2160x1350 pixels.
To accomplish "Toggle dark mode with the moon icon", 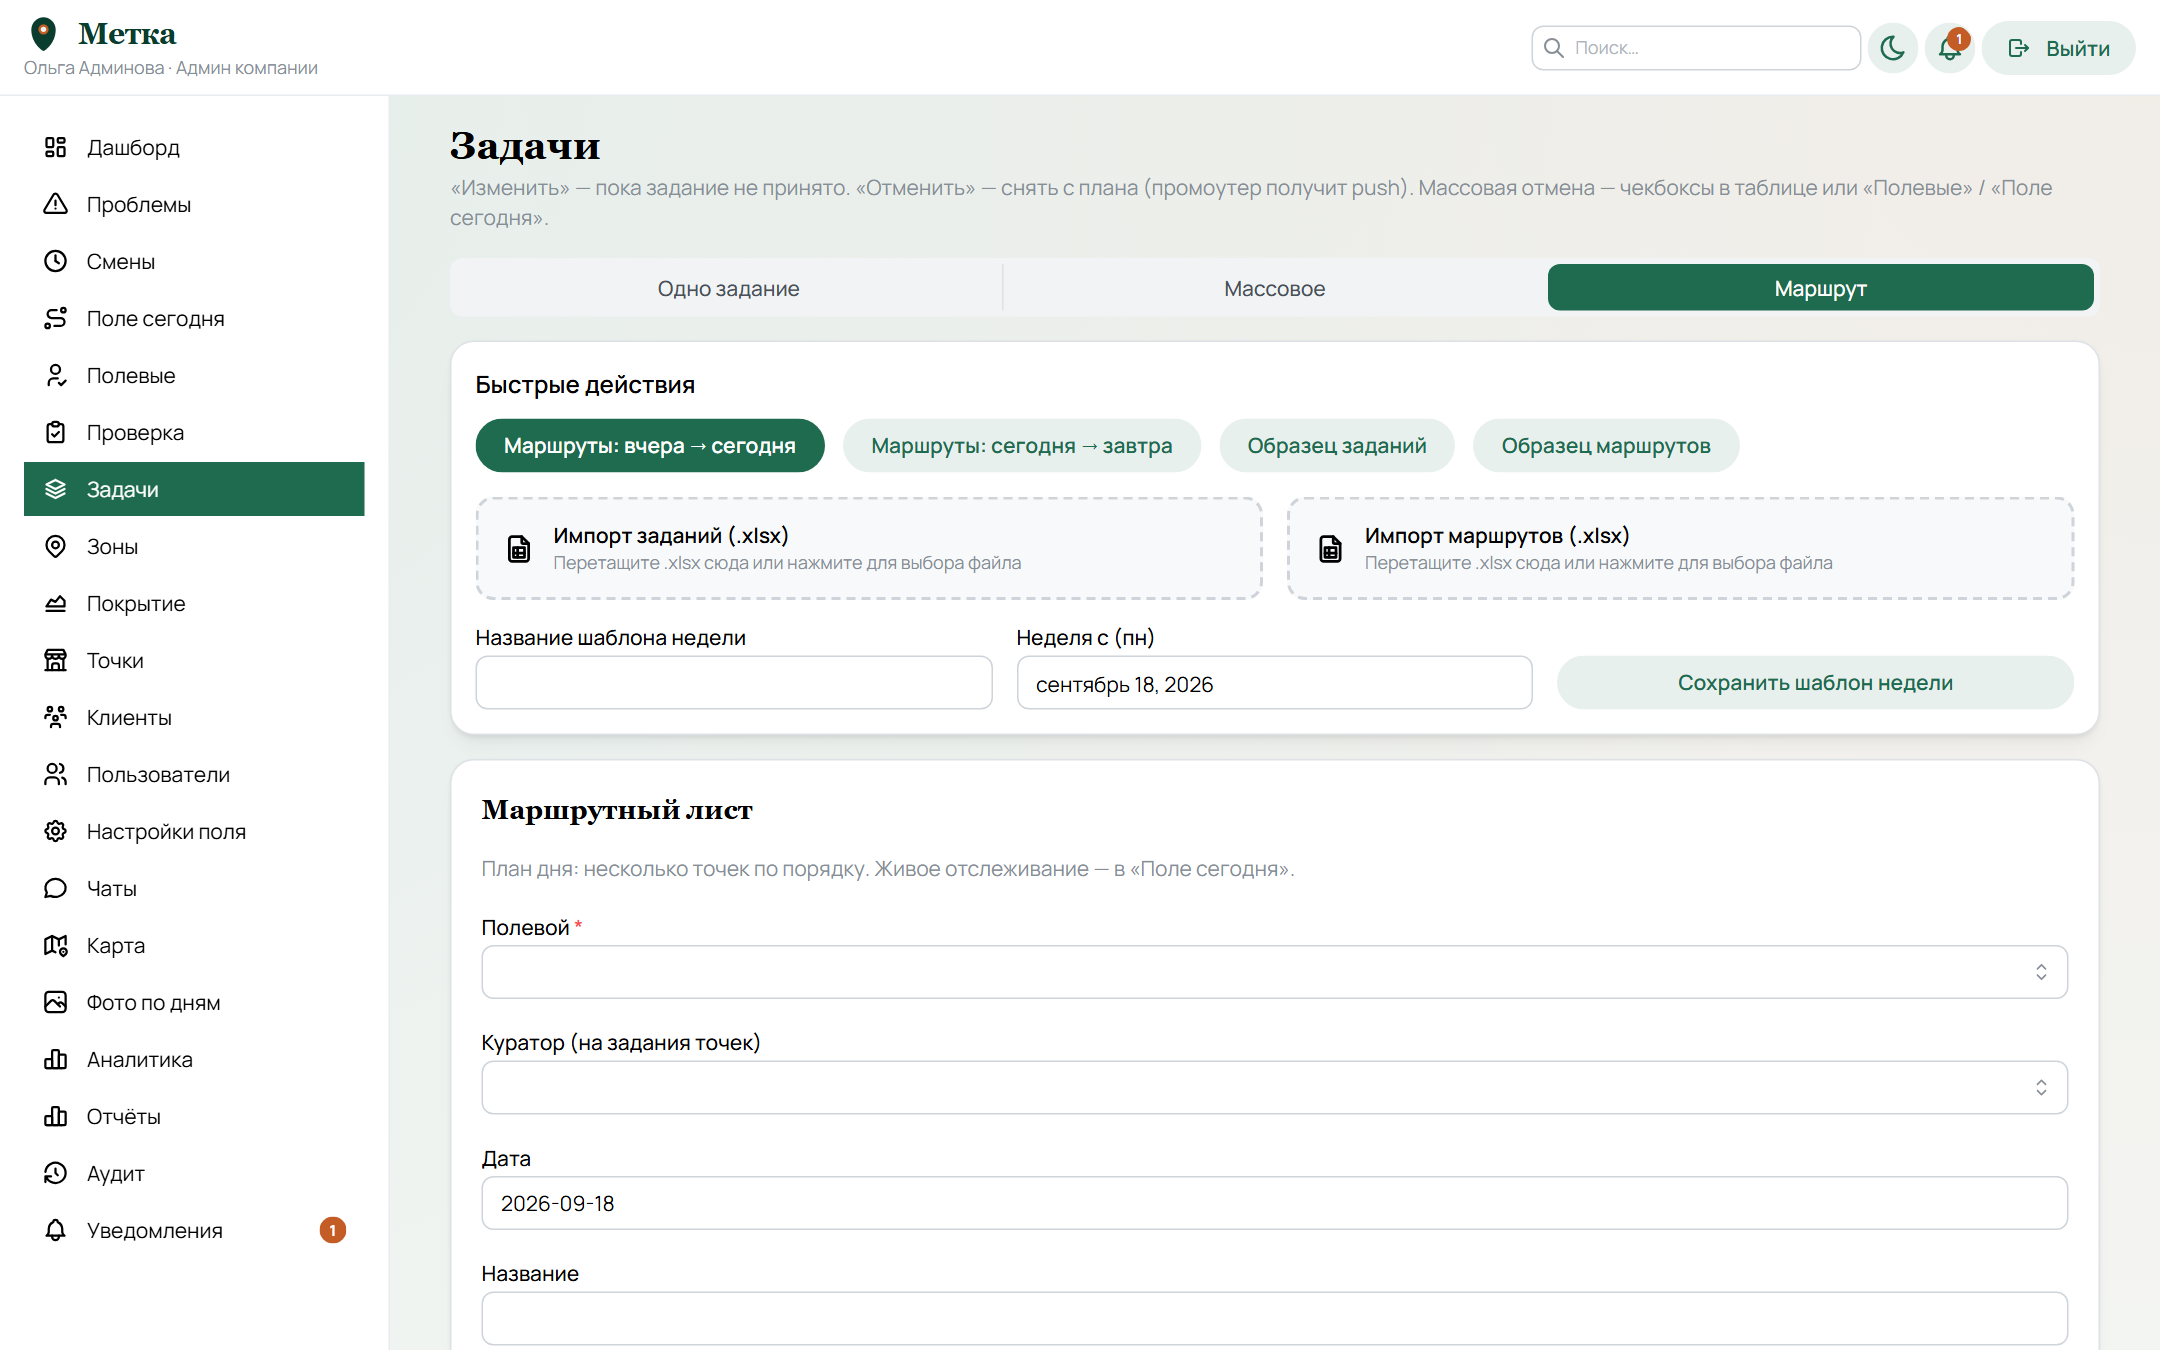I will coord(1892,48).
